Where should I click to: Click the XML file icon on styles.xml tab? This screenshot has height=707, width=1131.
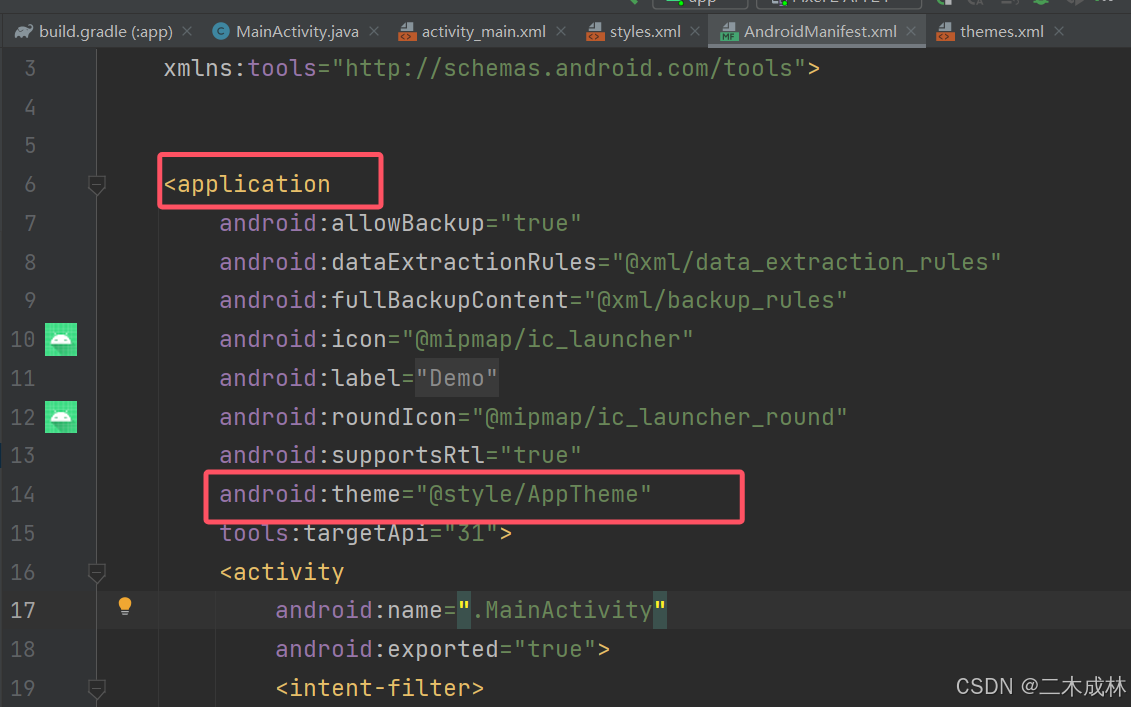pos(595,32)
